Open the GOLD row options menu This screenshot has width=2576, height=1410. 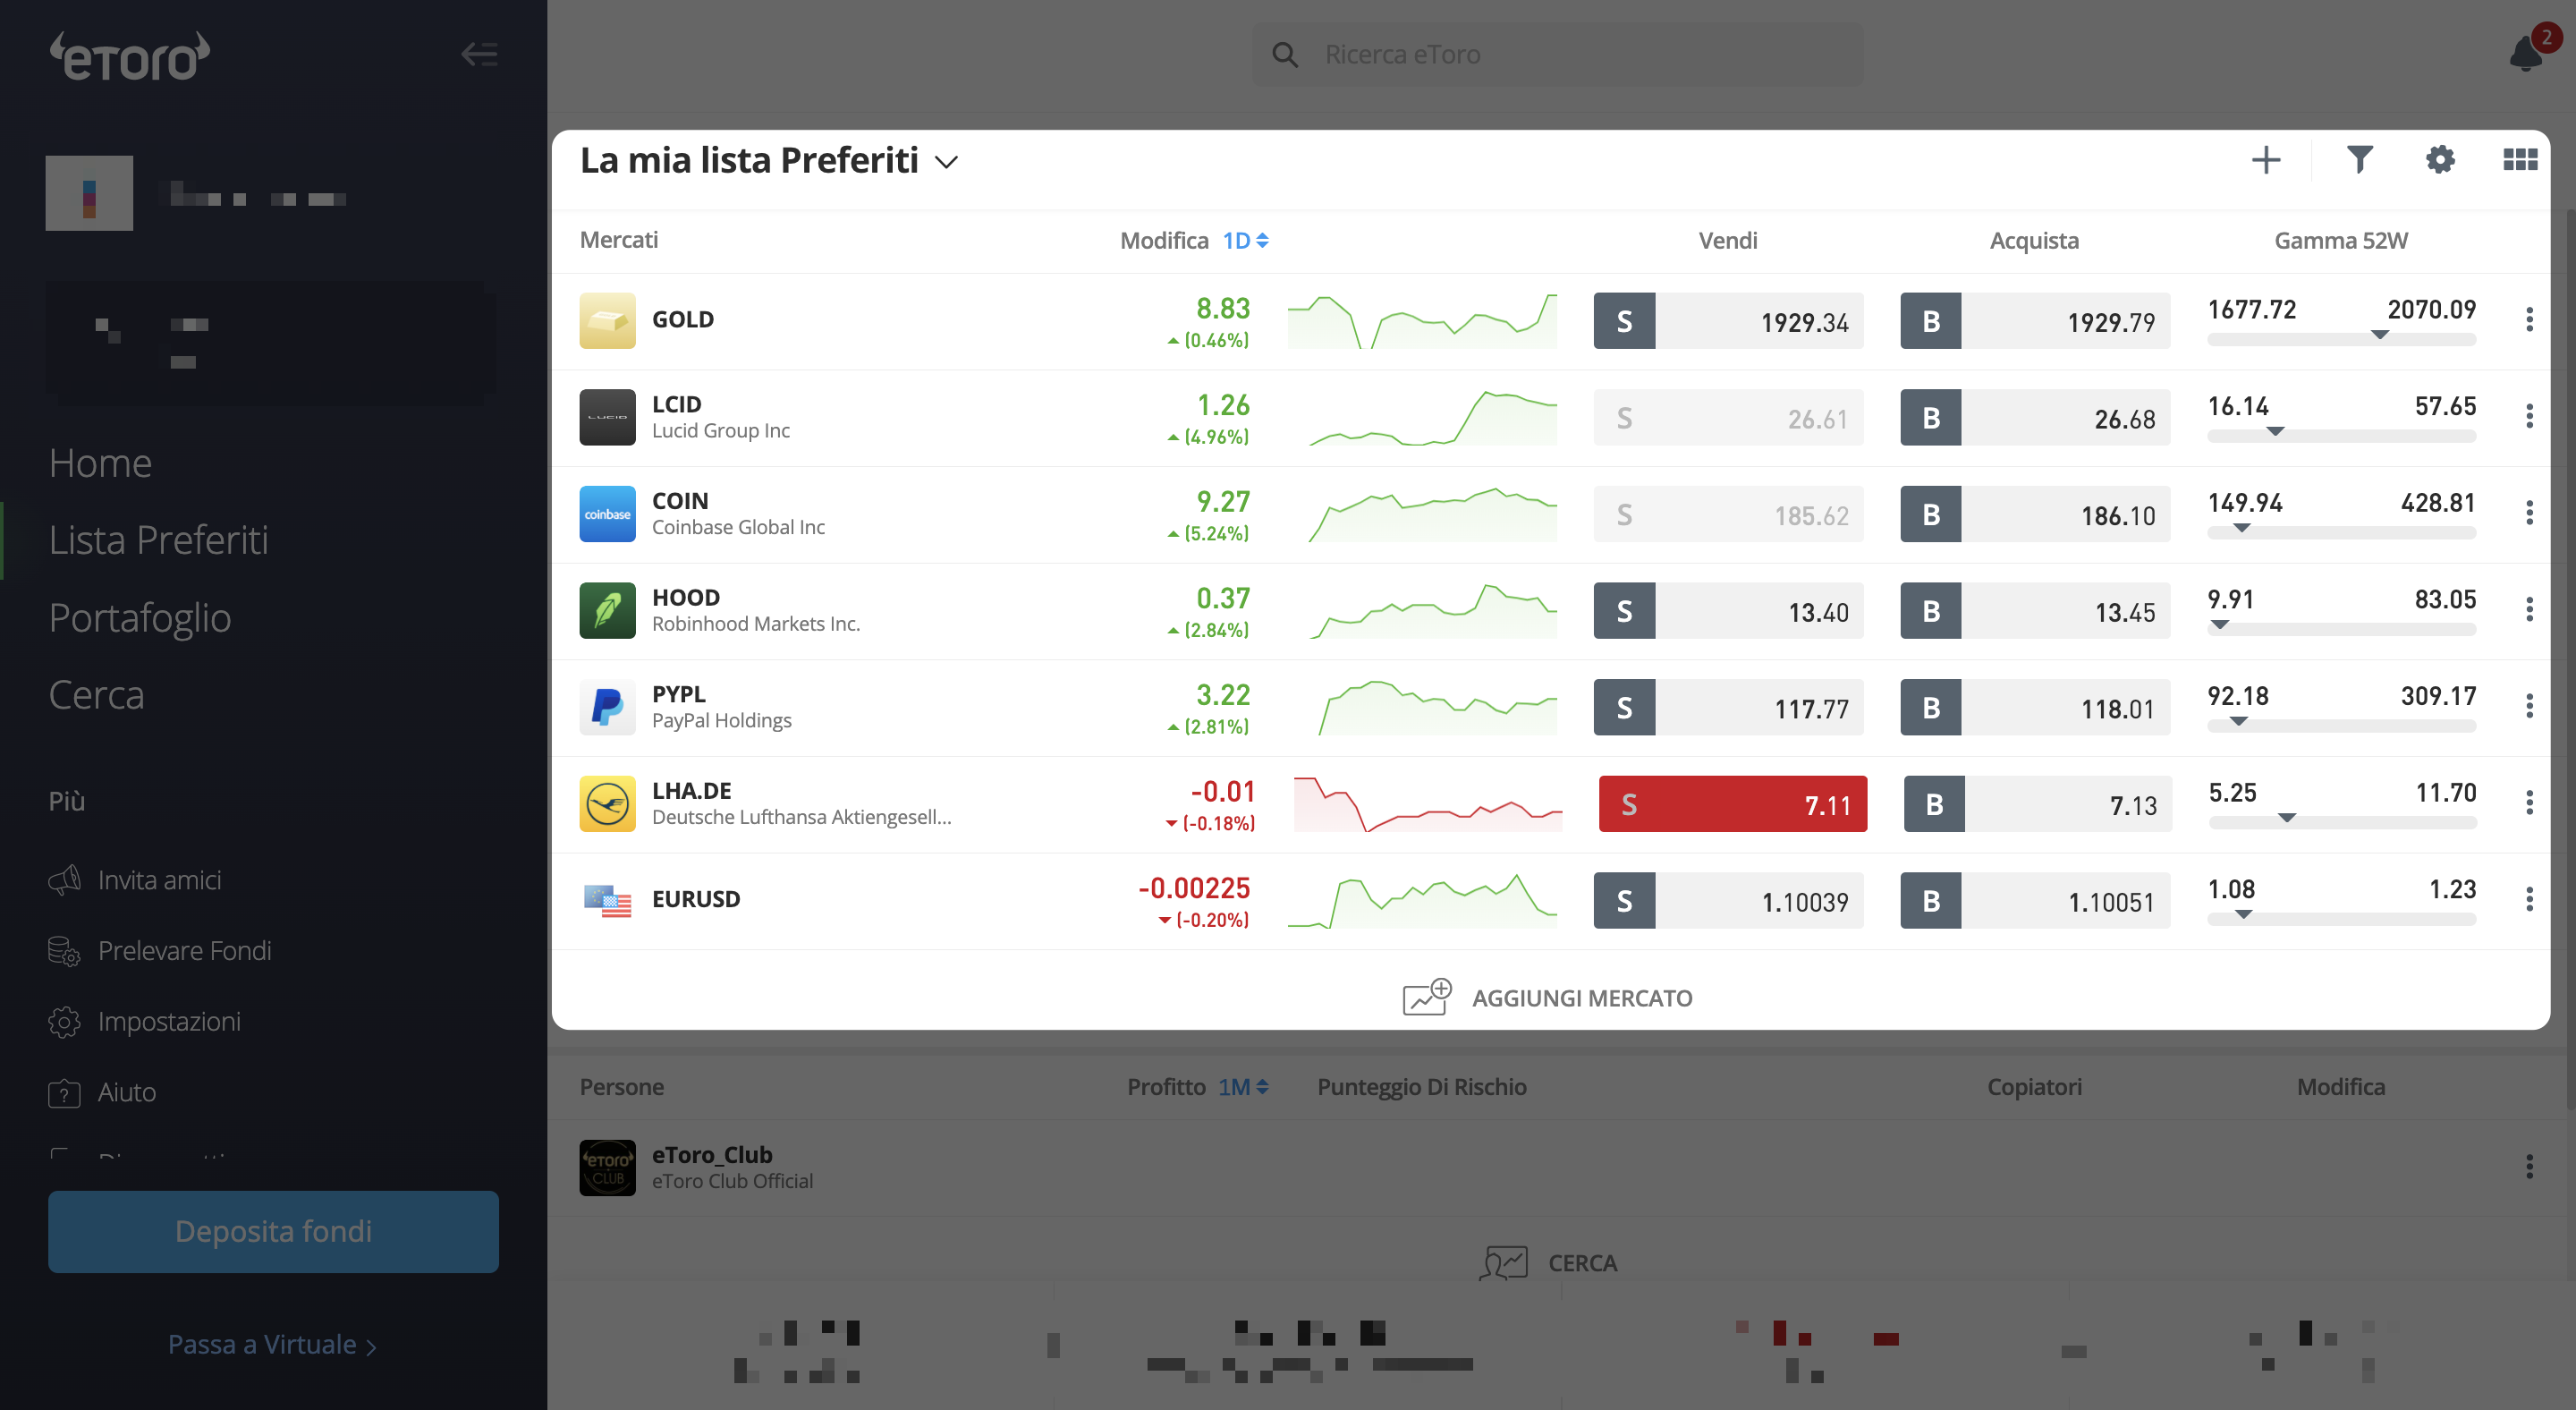[x=2529, y=320]
